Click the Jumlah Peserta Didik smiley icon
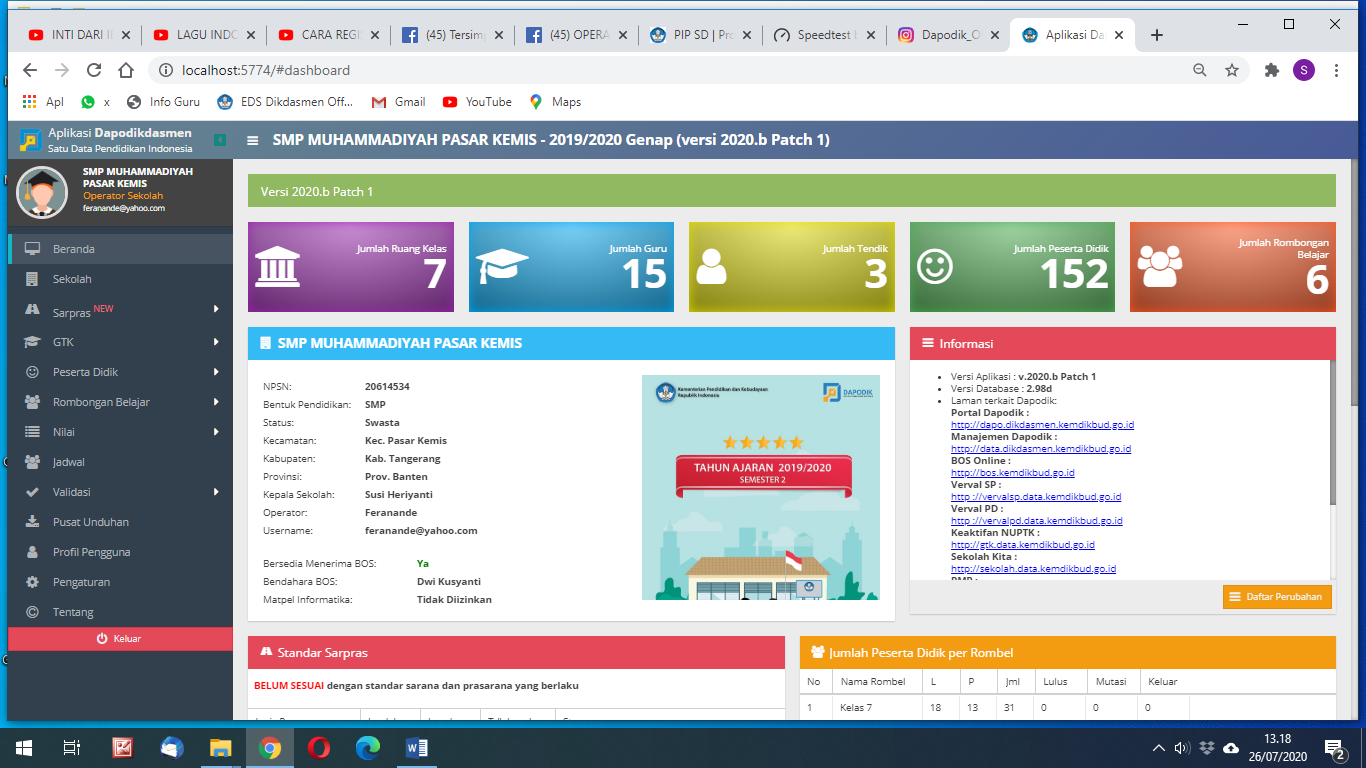Image resolution: width=1366 pixels, height=768 pixels. 935,267
